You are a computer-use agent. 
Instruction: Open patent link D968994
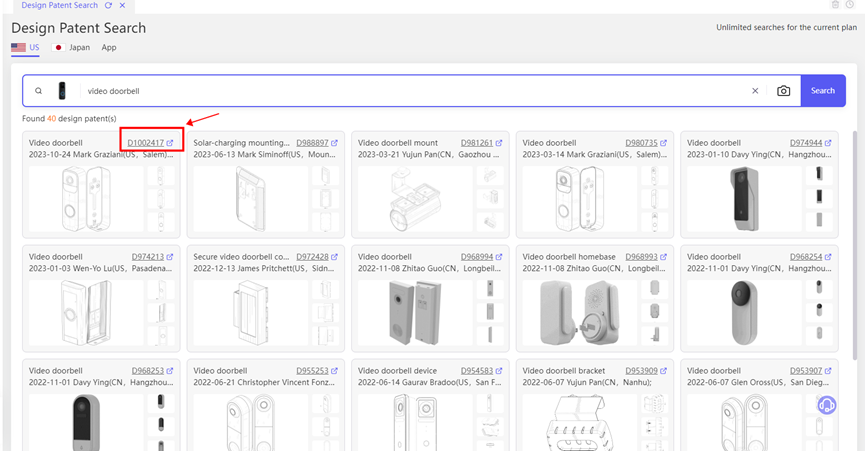(x=478, y=257)
